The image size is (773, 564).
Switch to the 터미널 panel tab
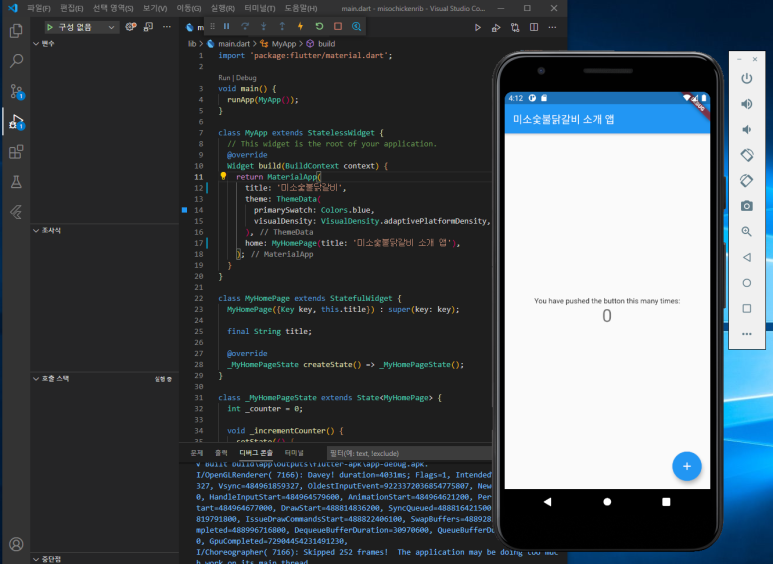pos(294,453)
